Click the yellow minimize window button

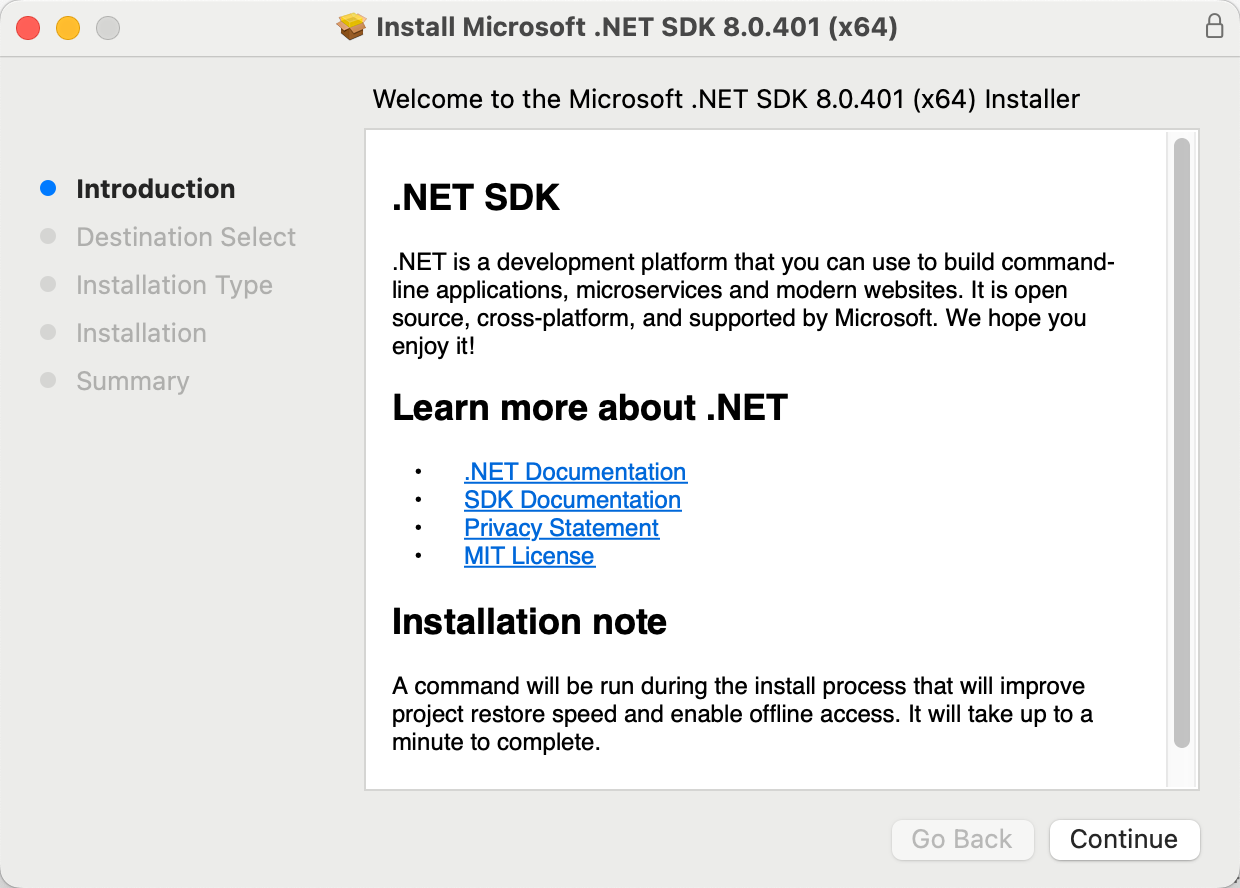tap(68, 28)
